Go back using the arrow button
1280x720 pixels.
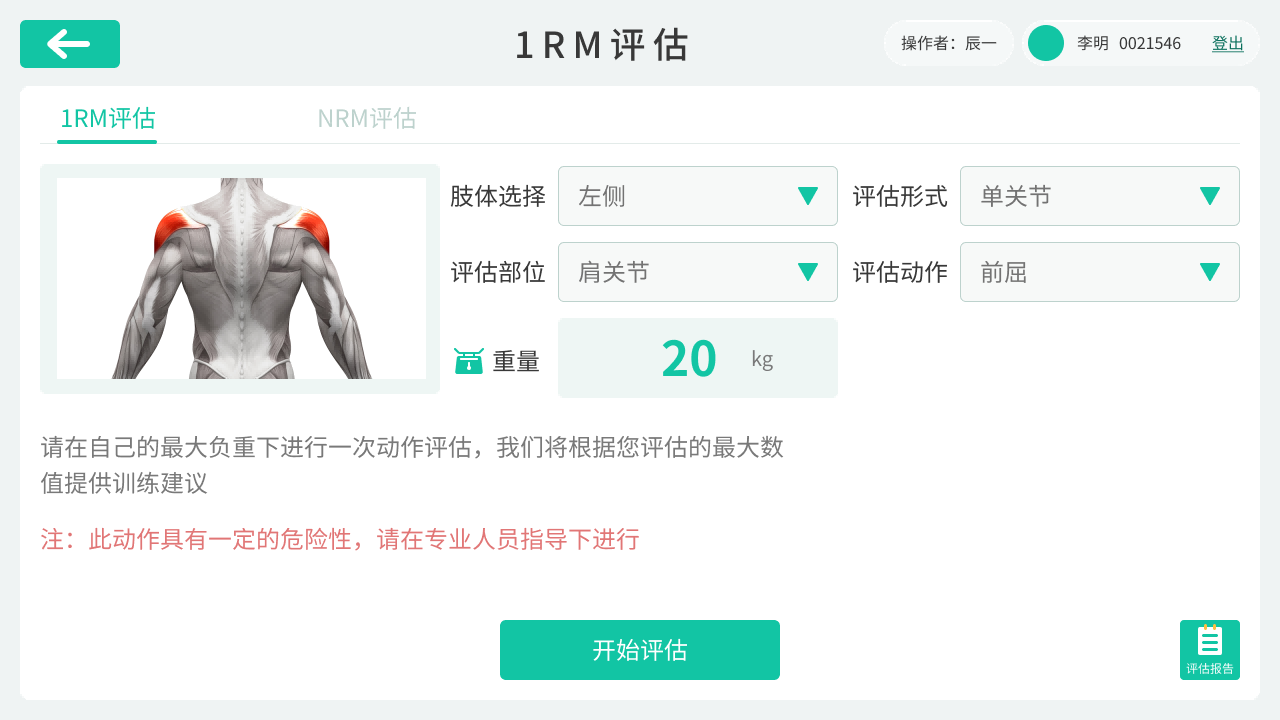pyautogui.click(x=70, y=44)
